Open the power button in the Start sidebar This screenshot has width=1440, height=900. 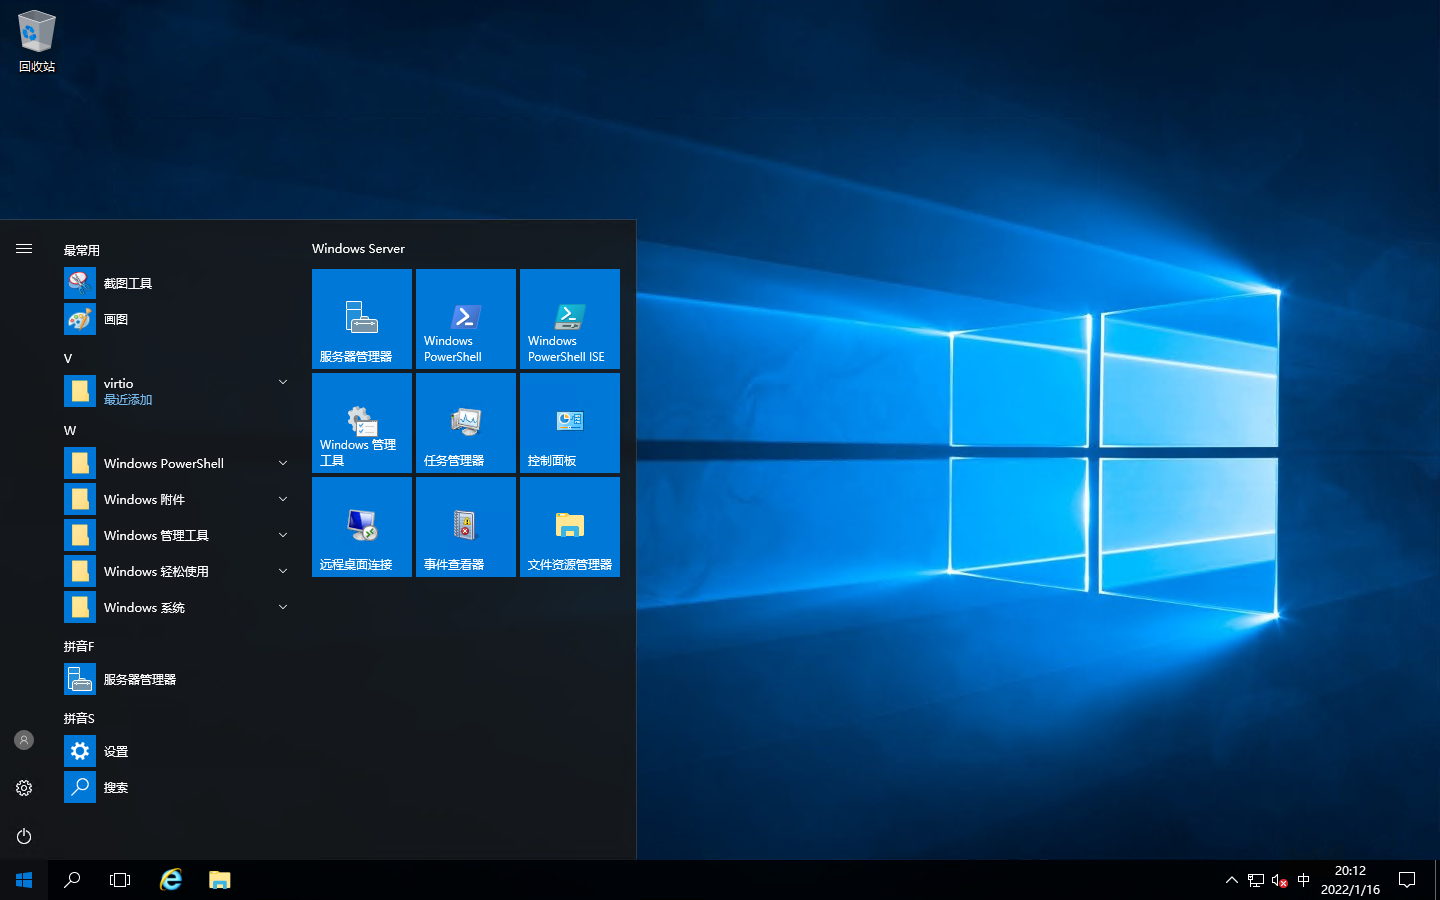pyautogui.click(x=24, y=836)
